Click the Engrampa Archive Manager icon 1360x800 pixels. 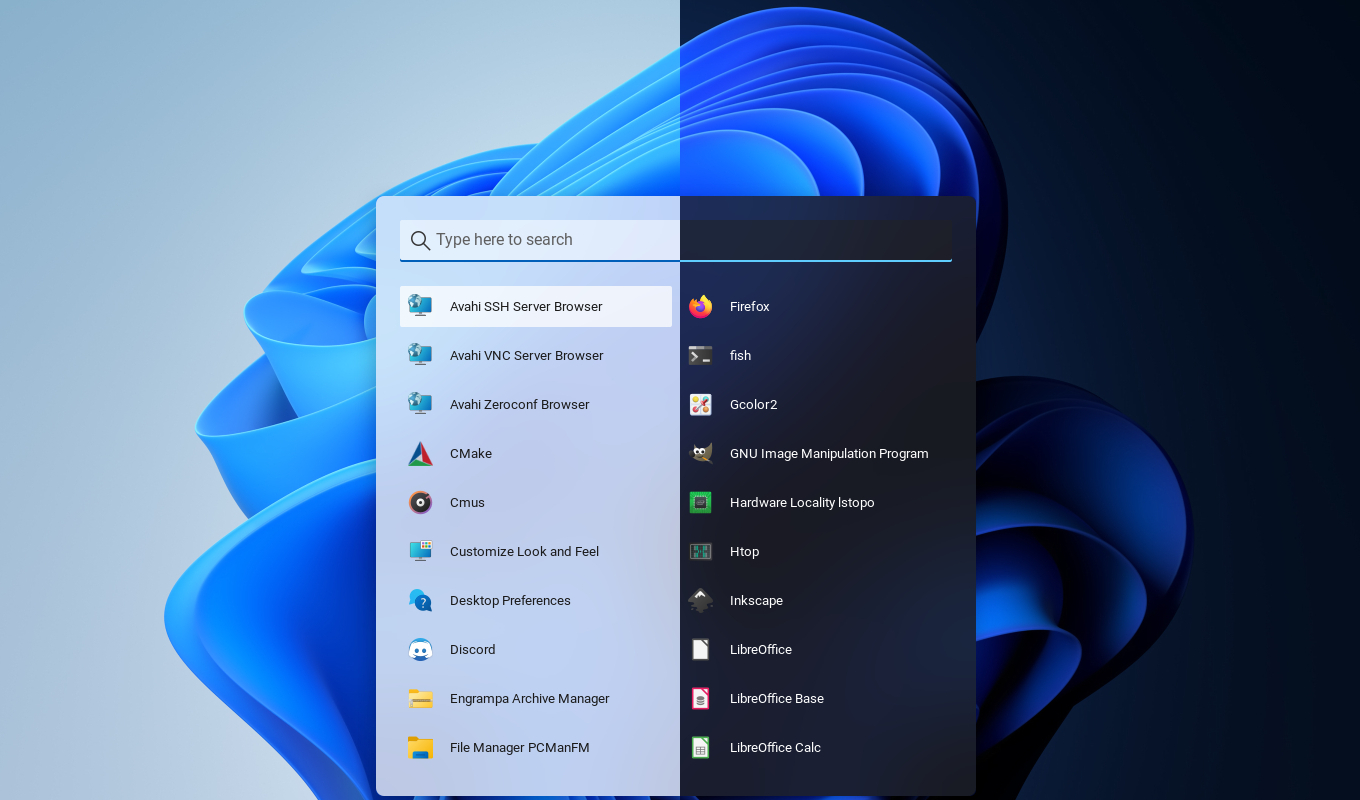[x=421, y=699]
